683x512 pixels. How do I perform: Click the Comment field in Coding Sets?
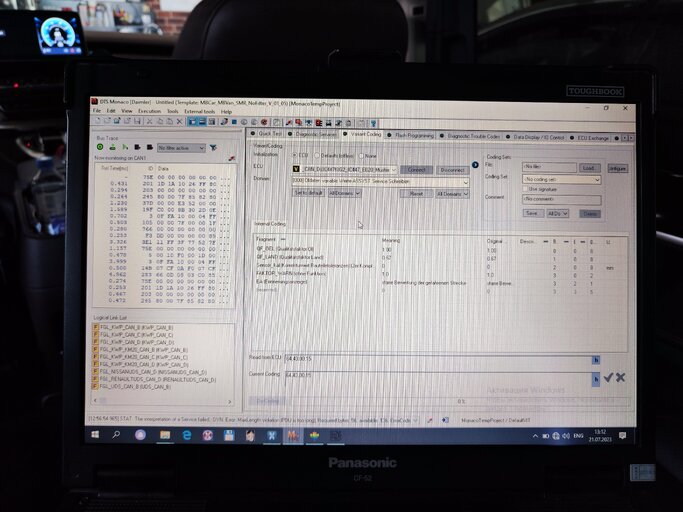click(561, 200)
